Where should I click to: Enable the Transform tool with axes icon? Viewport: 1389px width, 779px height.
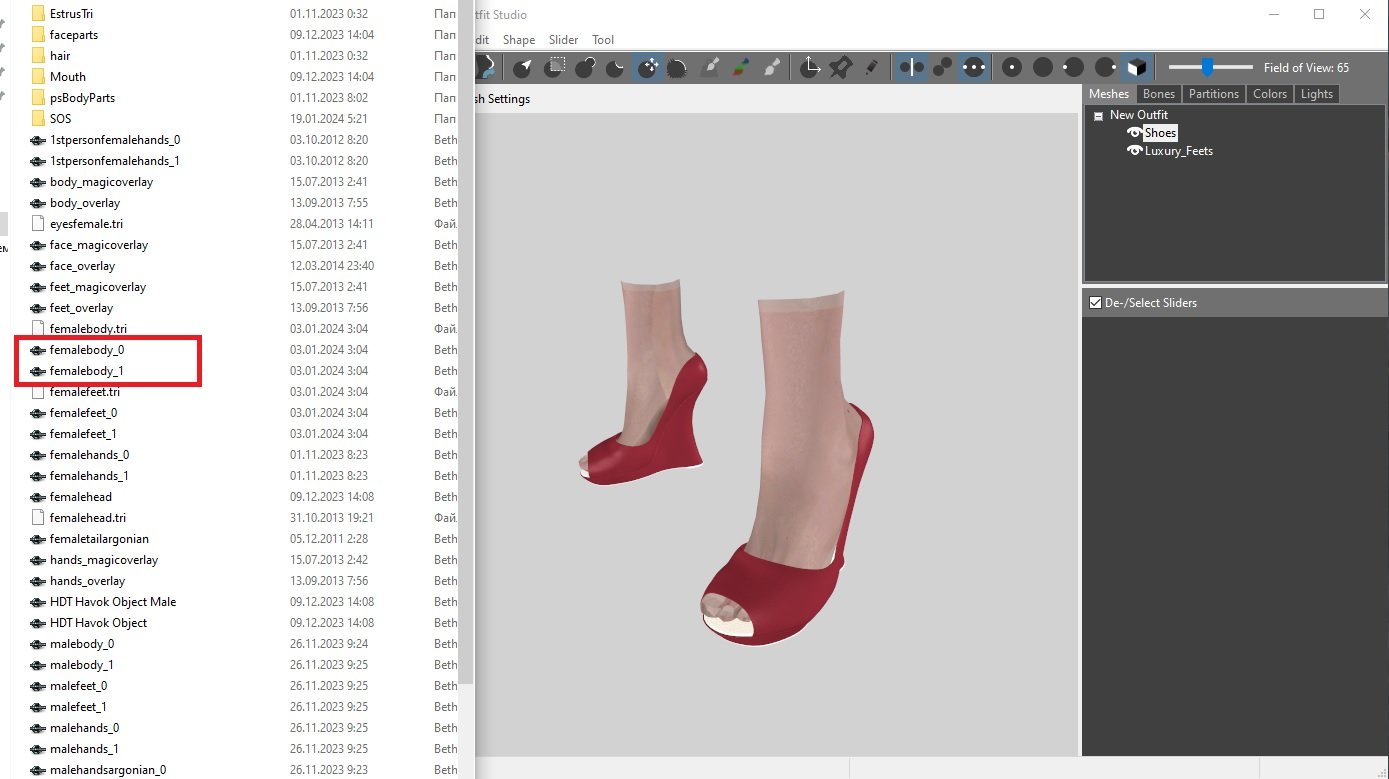coord(809,67)
